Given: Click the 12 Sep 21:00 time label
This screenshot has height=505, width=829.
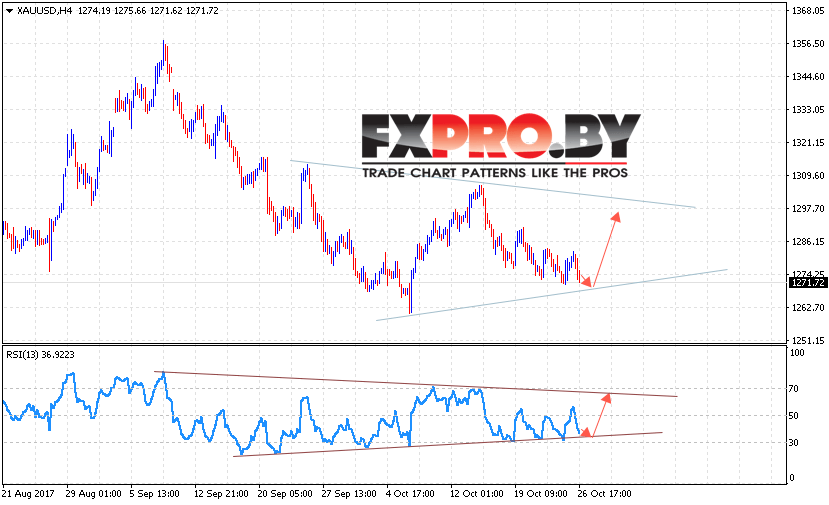Looking at the screenshot, I should [221, 493].
